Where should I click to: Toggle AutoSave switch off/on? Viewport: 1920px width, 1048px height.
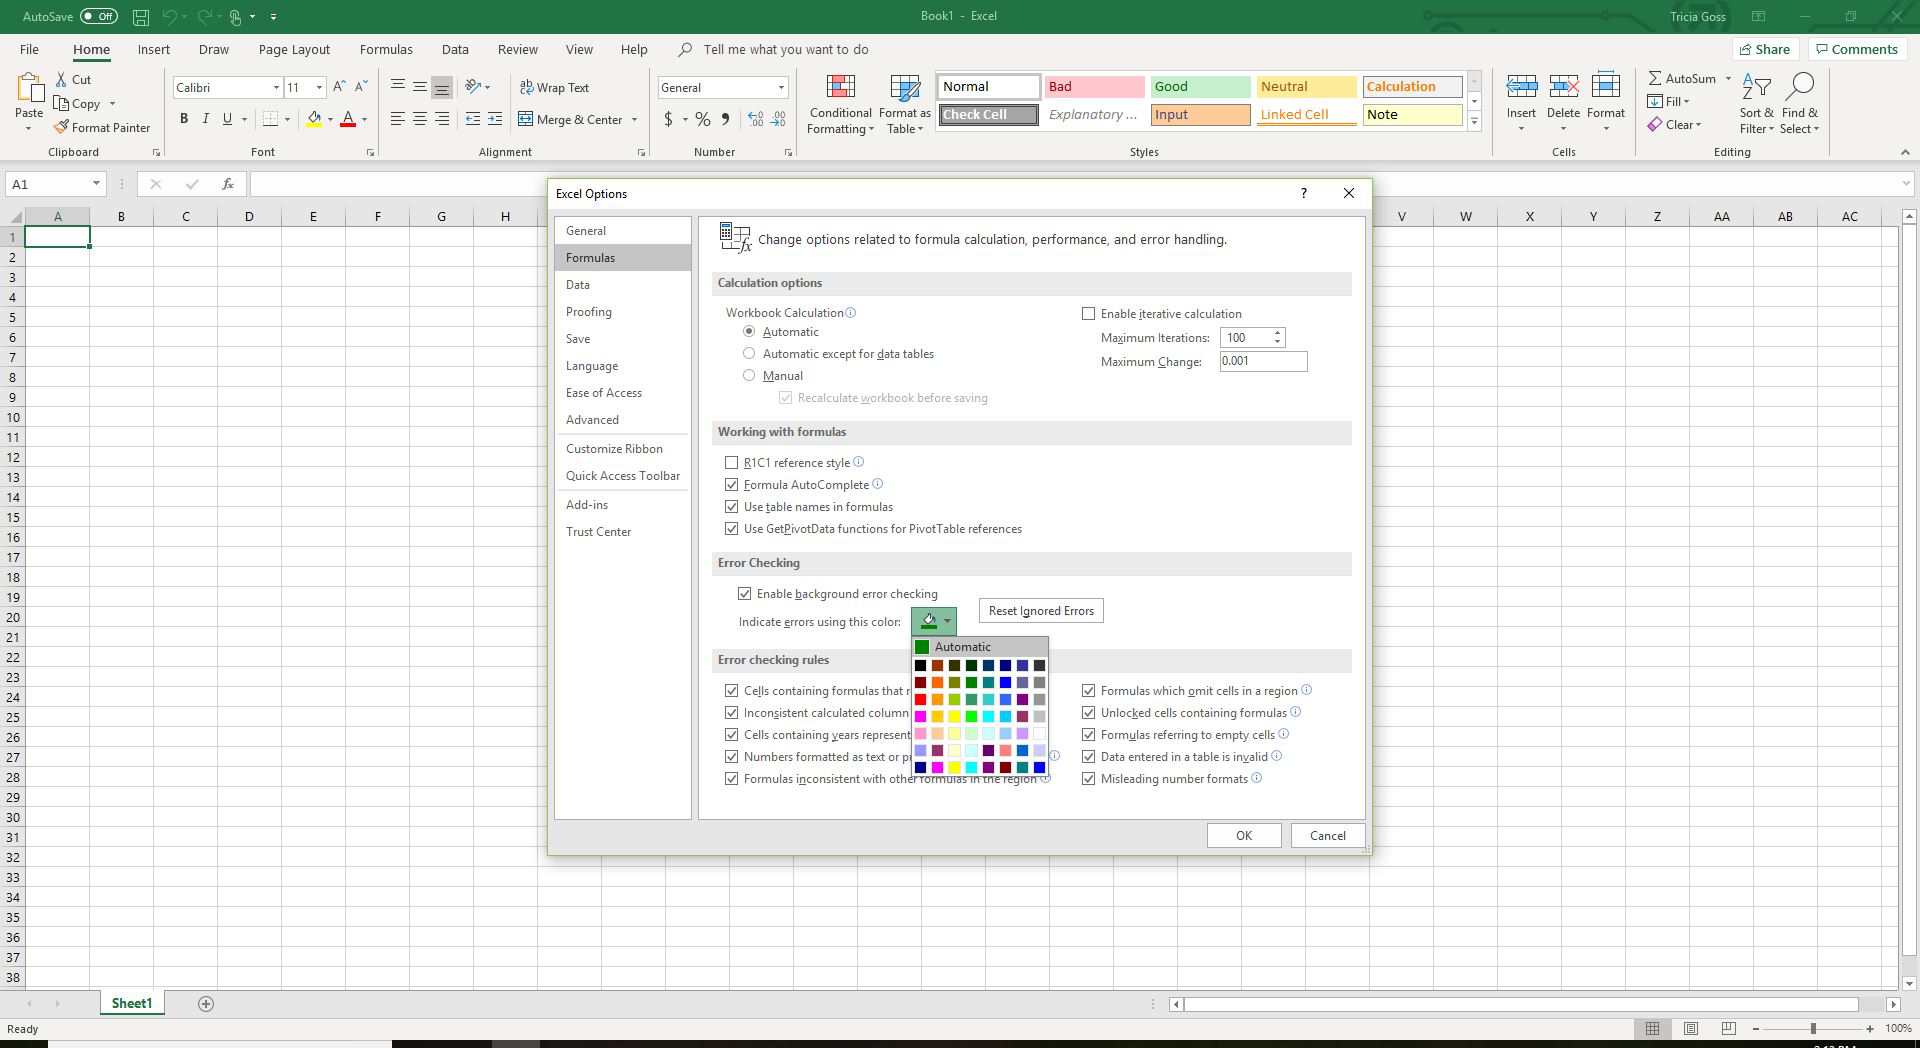pyautogui.click(x=98, y=16)
